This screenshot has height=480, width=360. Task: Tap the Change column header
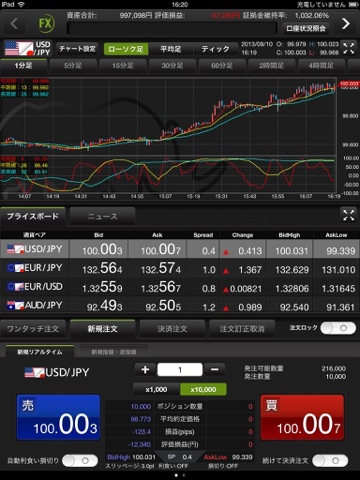[242, 235]
